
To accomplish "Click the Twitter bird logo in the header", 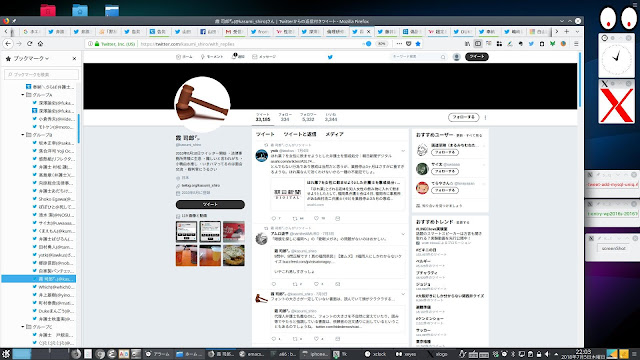I will [x=330, y=57].
